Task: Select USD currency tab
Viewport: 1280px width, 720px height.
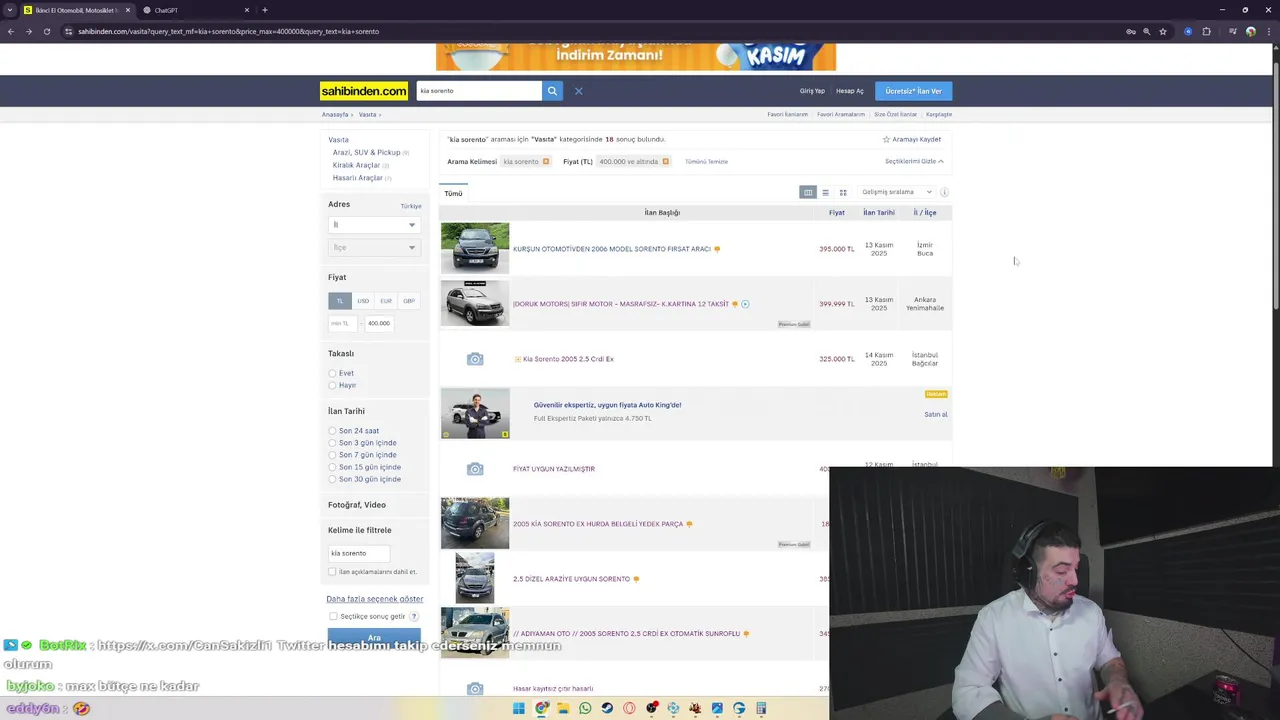Action: 363,301
